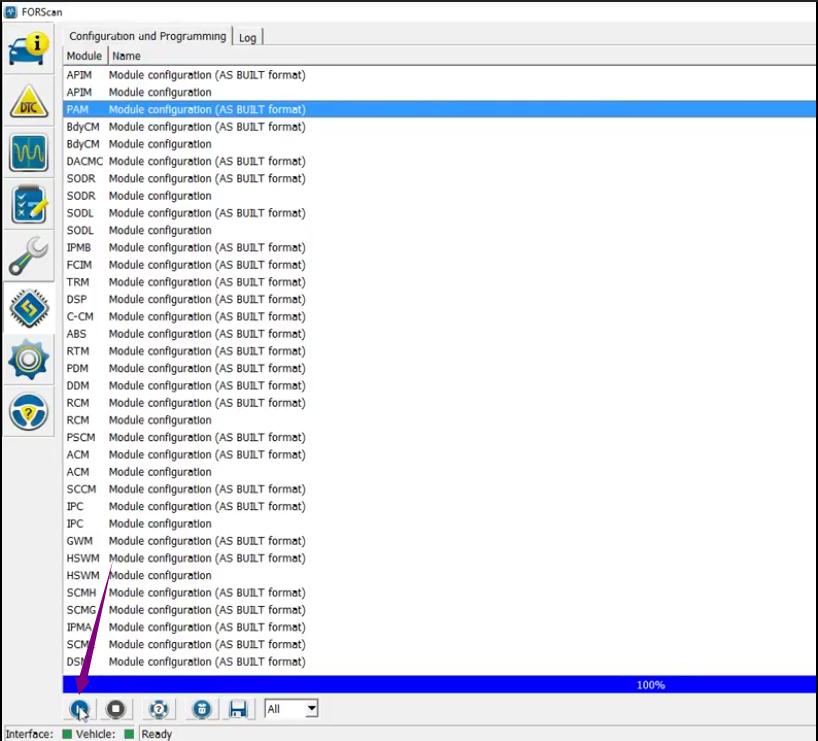Open the oscilloscope live data section
Viewport: 818px width, 741px height.
(29, 153)
